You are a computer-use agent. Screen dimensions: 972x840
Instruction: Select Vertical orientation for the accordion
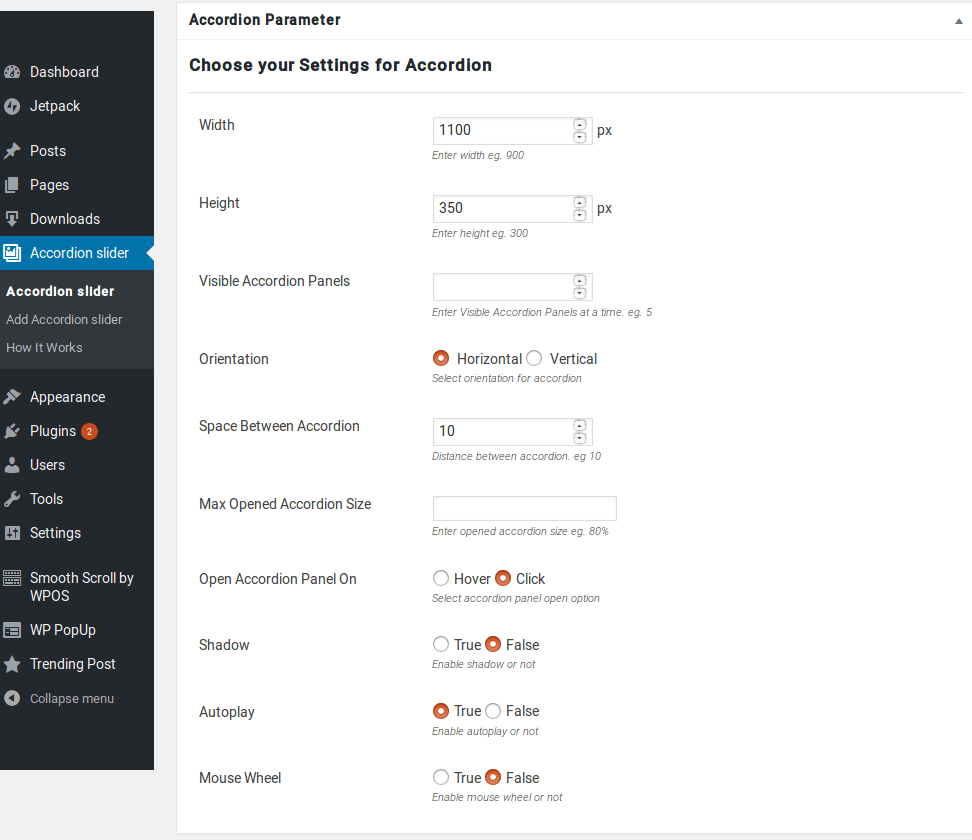pos(534,357)
